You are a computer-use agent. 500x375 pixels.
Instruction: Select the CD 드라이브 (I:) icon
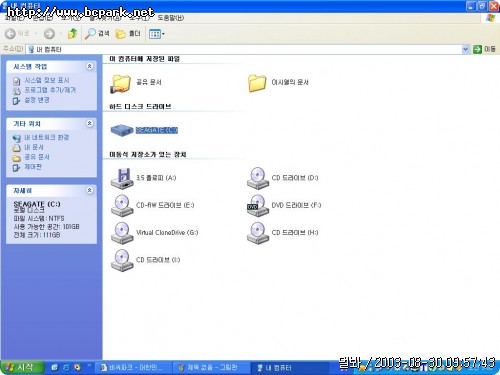(x=122, y=260)
